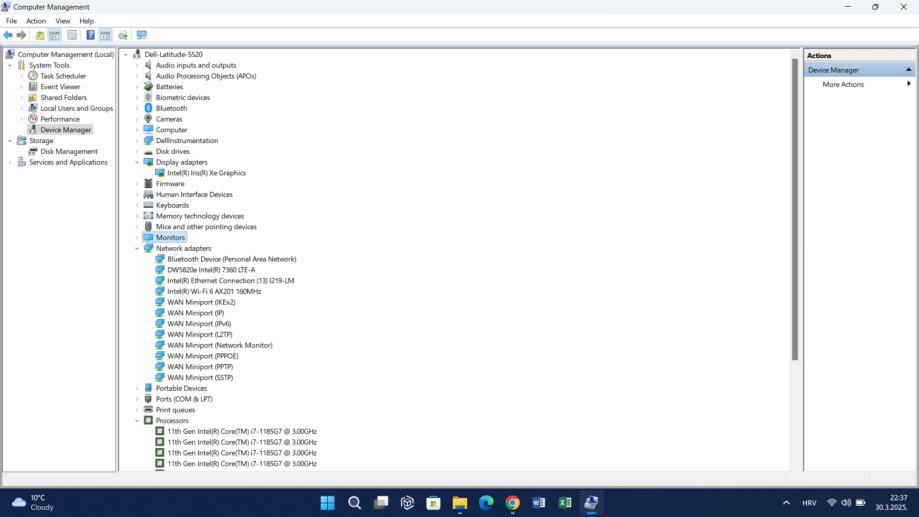Open Windows Start menu
The width and height of the screenshot is (919, 517).
(328, 502)
